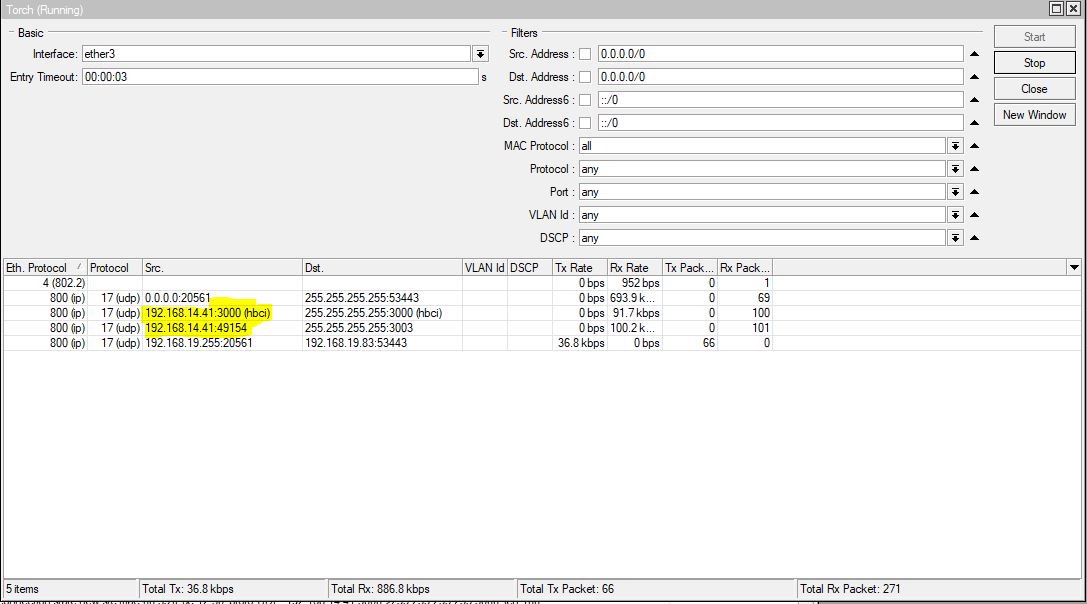The height and width of the screenshot is (604, 1087).
Task: Click the 952 bps Rx Rate cell
Action: click(x=634, y=283)
